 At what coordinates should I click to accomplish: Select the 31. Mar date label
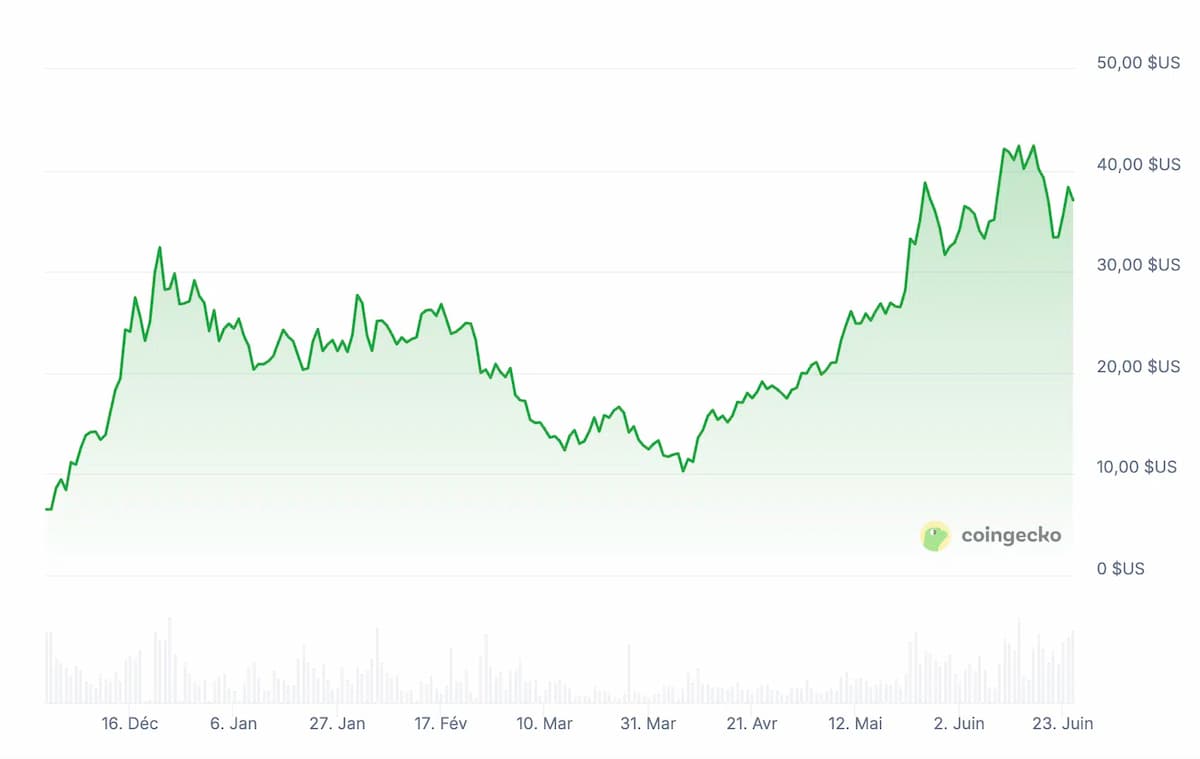(x=648, y=724)
